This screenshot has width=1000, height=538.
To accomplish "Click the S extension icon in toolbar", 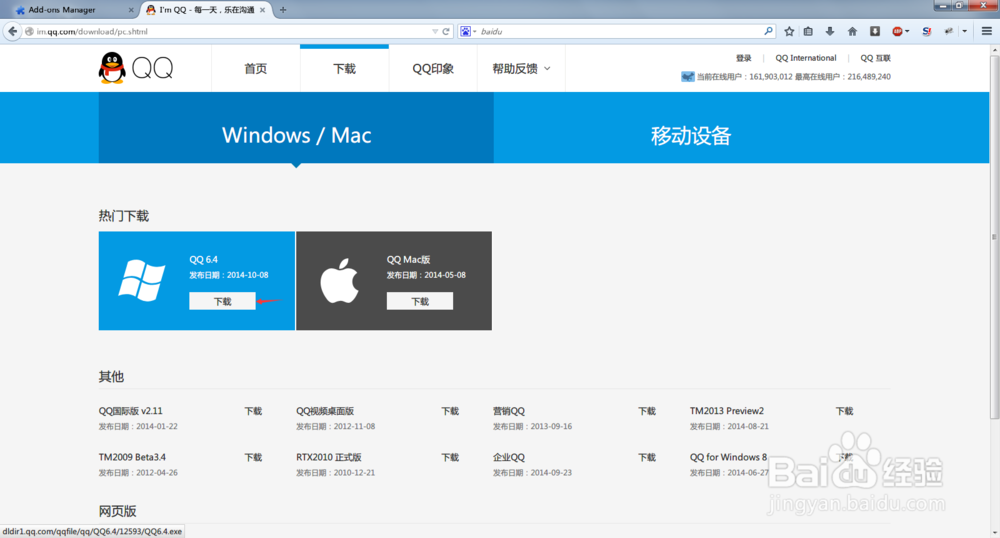I will (x=927, y=31).
